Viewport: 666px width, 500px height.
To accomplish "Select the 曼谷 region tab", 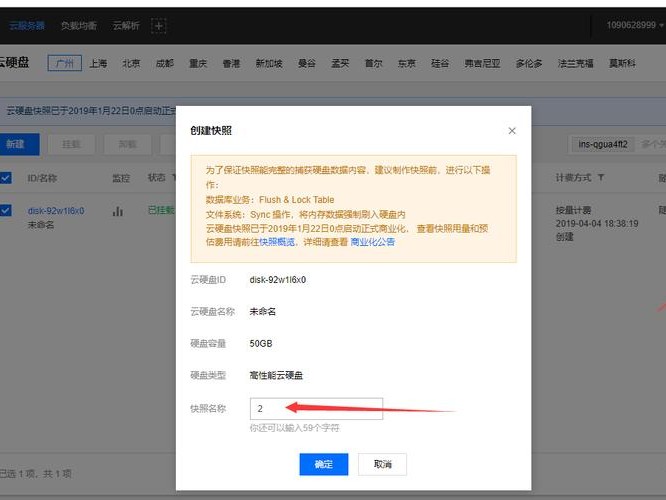I will [x=307, y=63].
